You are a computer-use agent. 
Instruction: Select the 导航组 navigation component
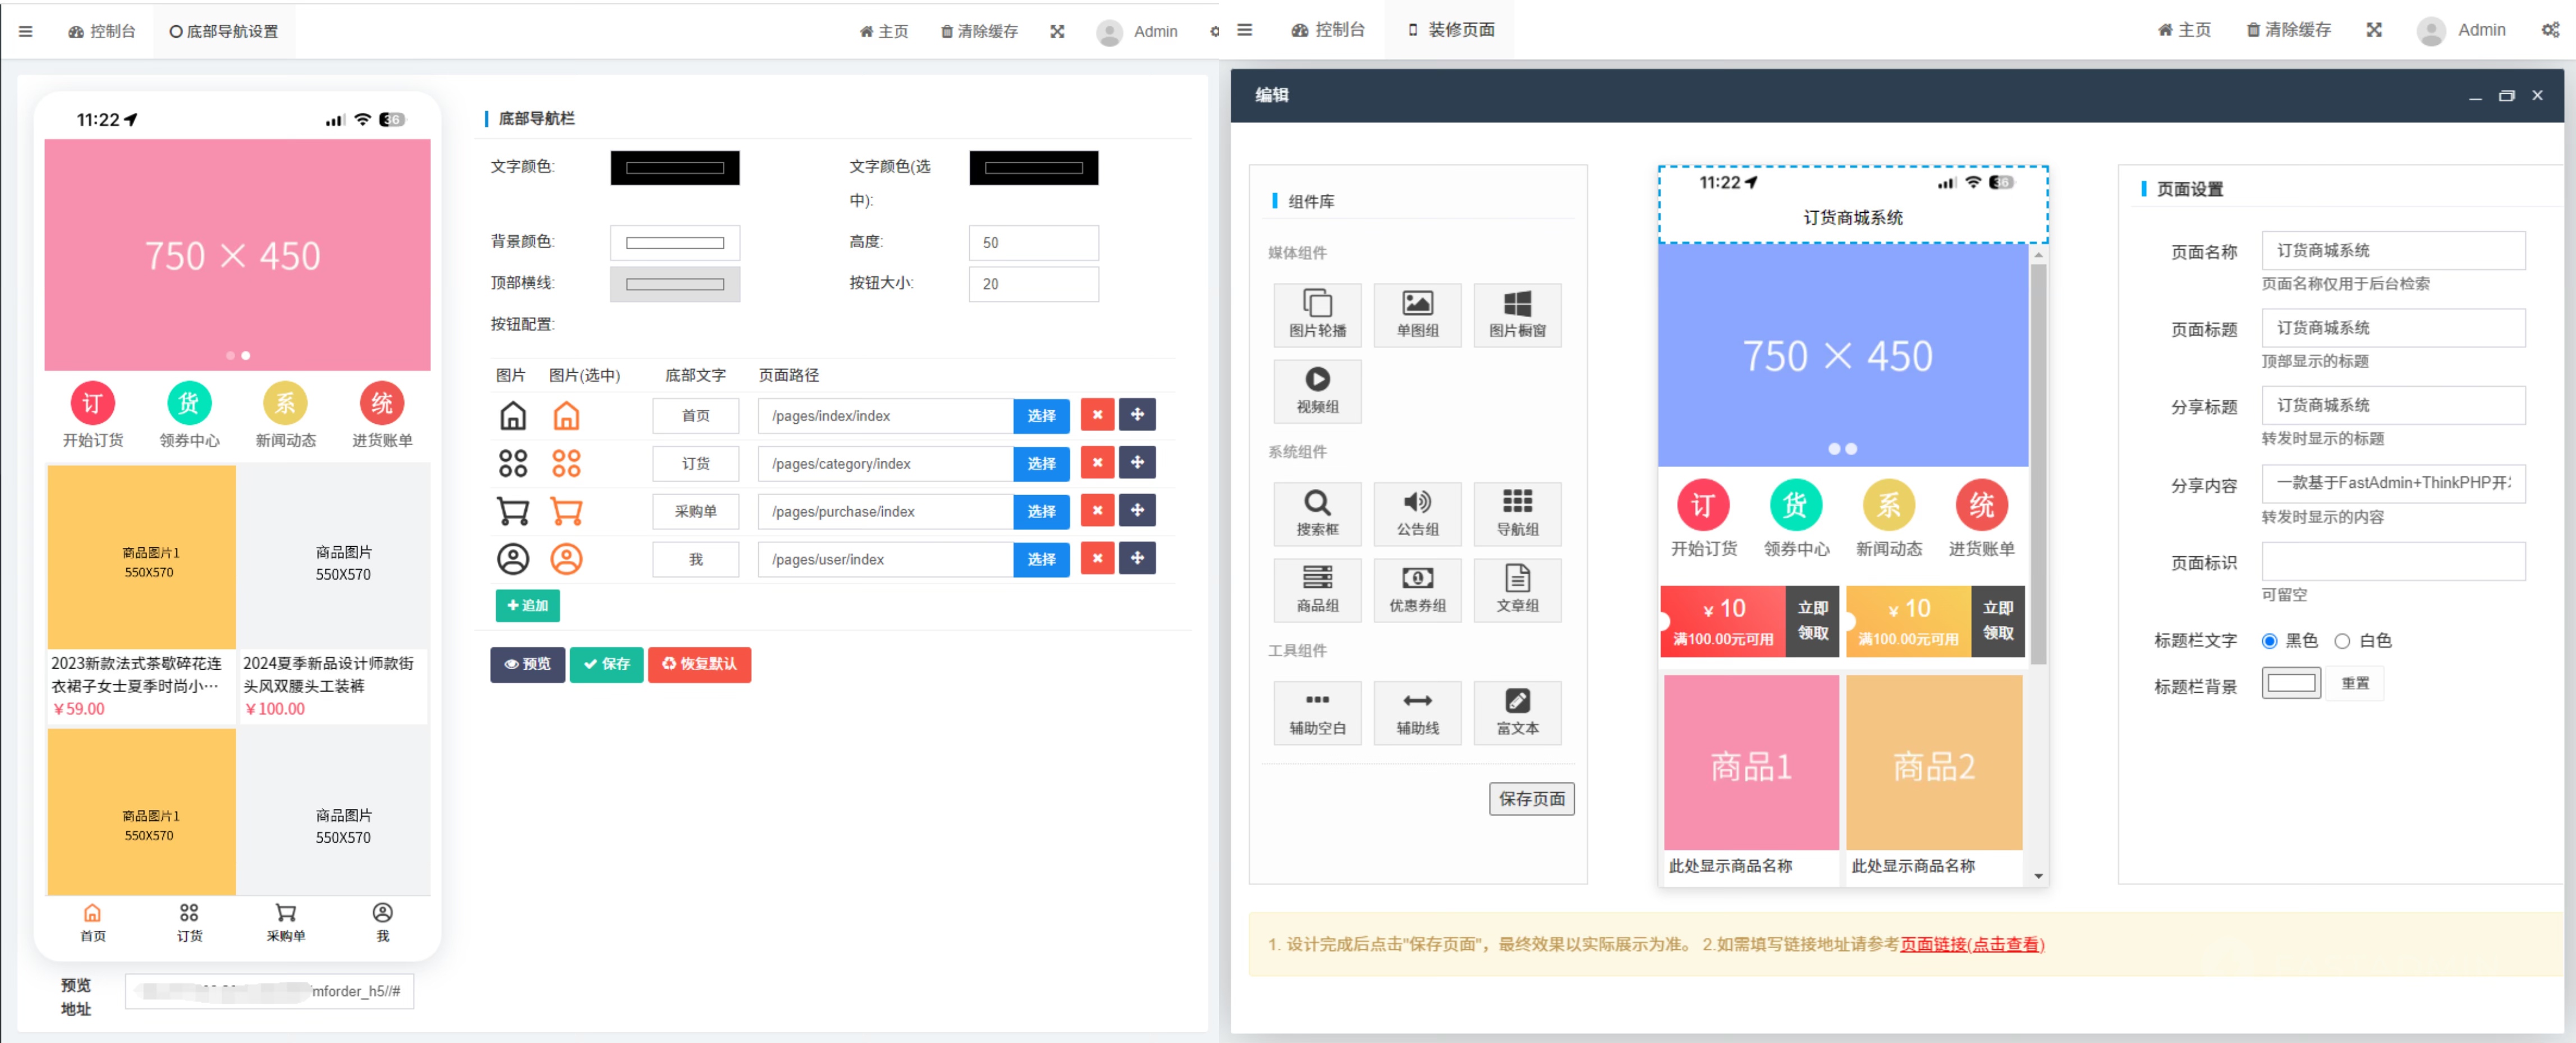coord(1517,514)
